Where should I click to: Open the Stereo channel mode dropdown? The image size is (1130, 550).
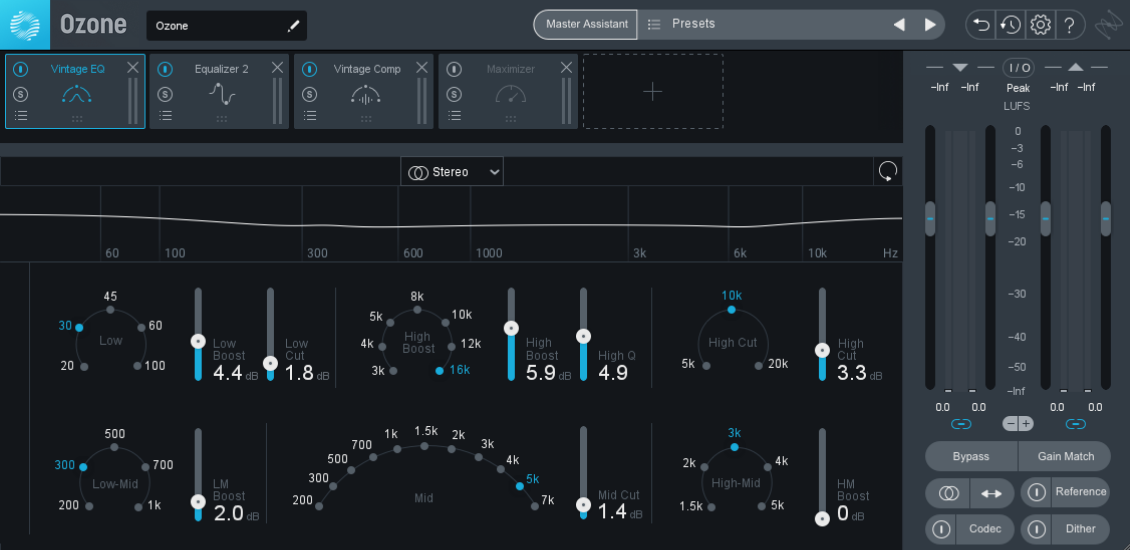tap(452, 172)
